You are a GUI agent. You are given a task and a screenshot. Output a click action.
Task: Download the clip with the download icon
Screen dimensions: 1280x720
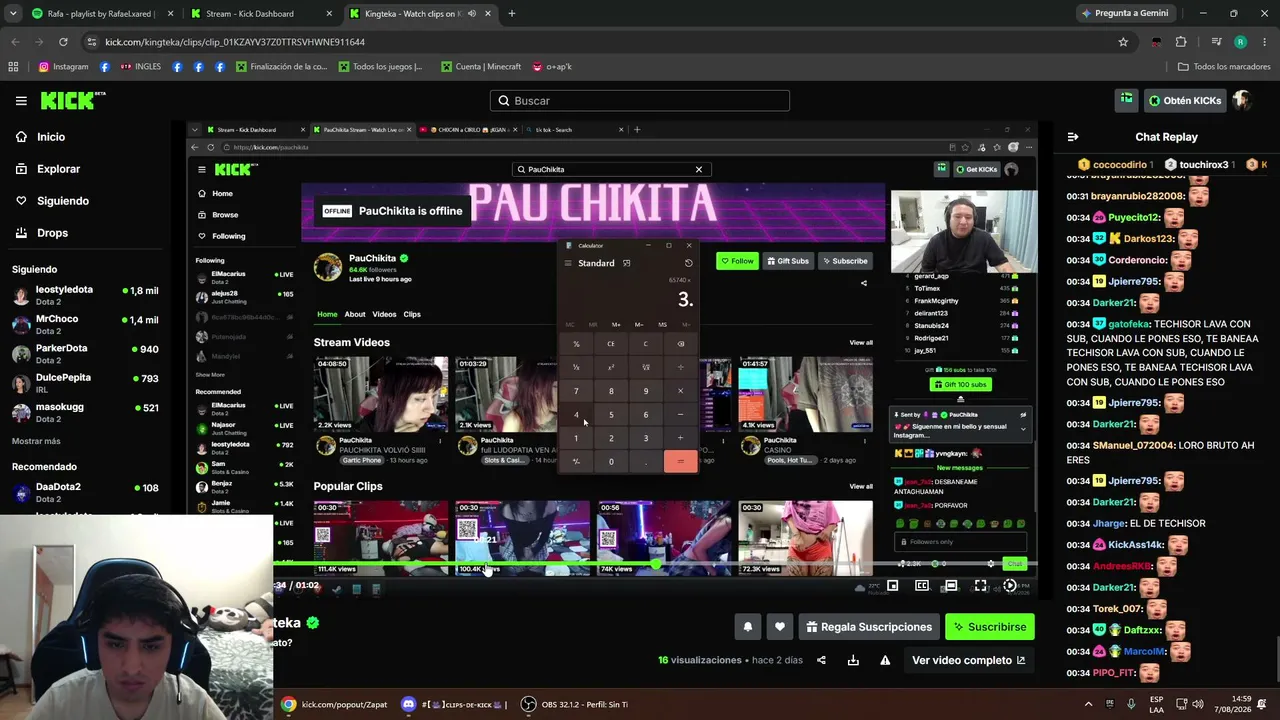853,660
